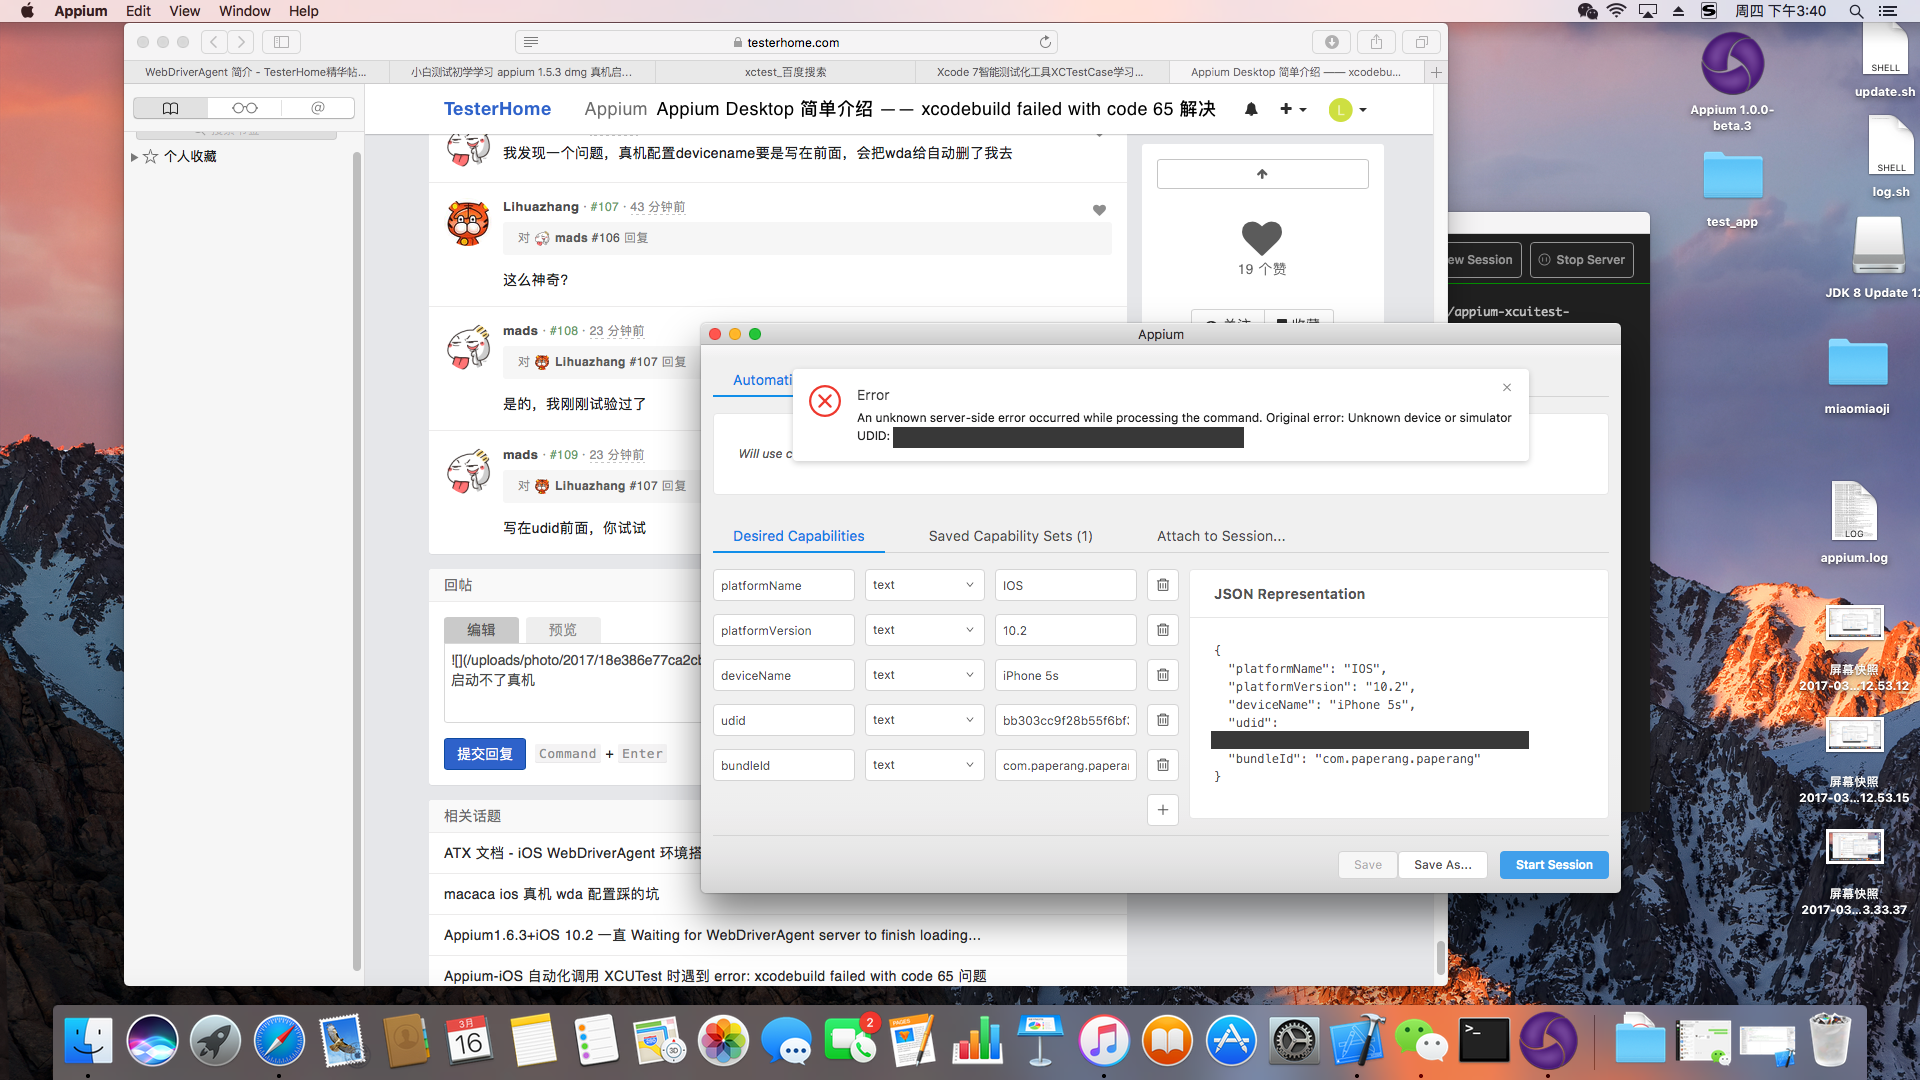Open the WebDriverAgent 简介 Safari tab
The image size is (1920, 1080).
point(256,72)
